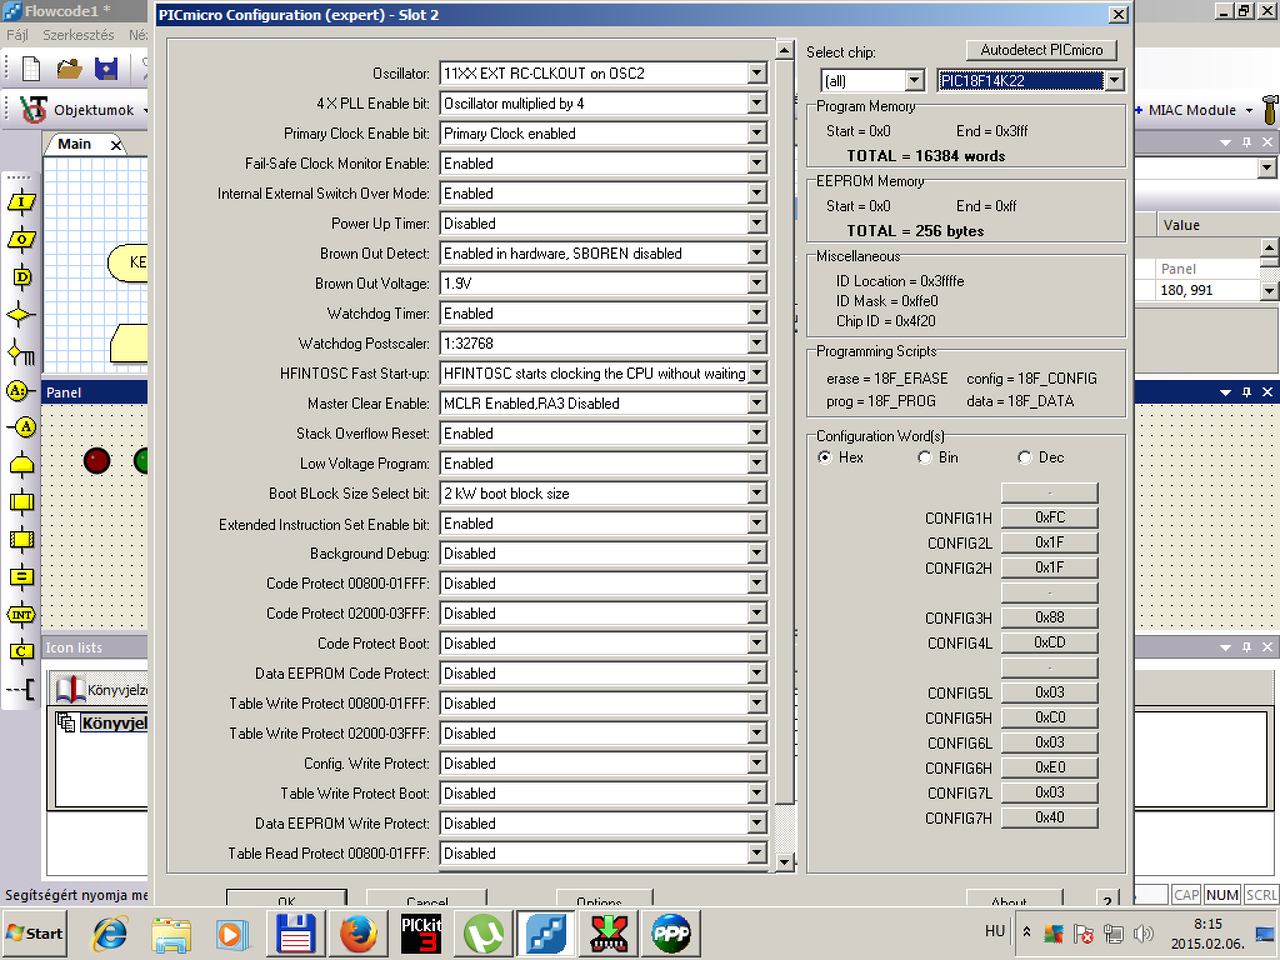This screenshot has width=1280, height=960.
Task: Launch PICkit 3 from the taskbar
Action: click(x=421, y=934)
